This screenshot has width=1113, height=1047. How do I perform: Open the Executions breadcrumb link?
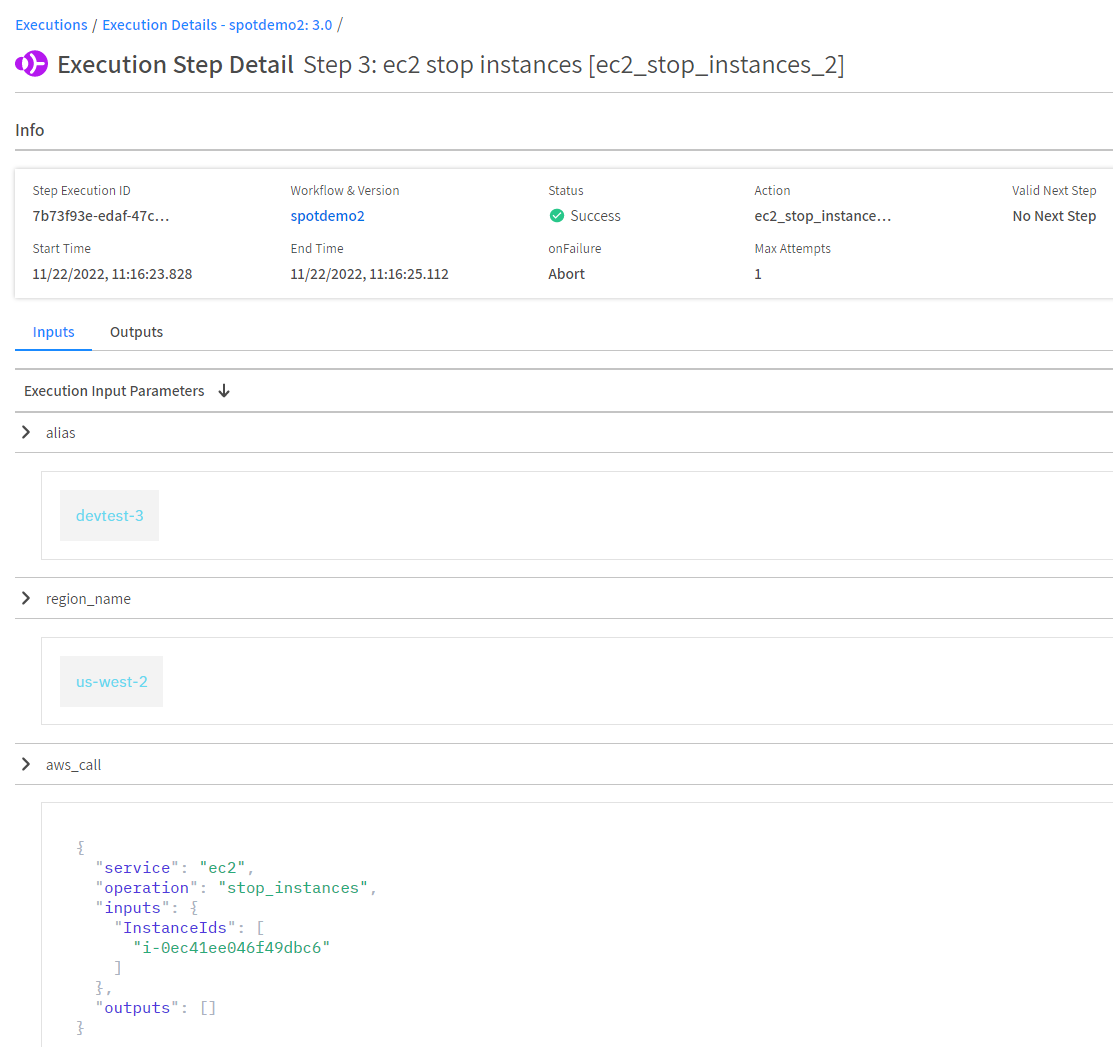(51, 25)
